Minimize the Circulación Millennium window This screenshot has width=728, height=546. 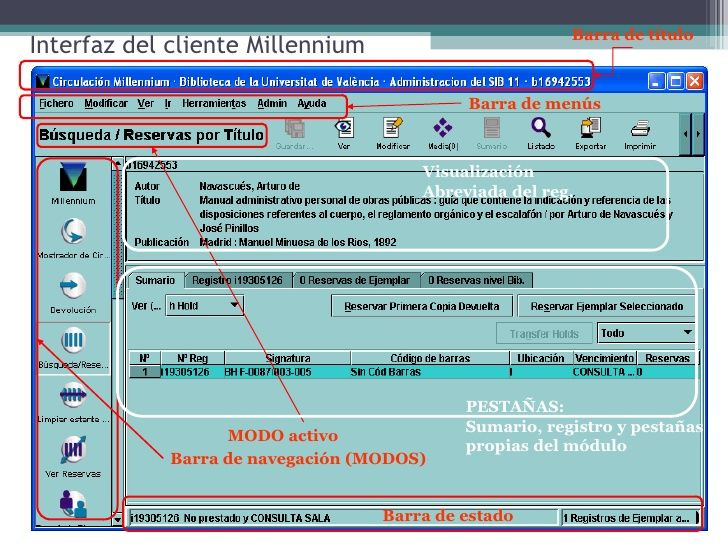pos(656,82)
